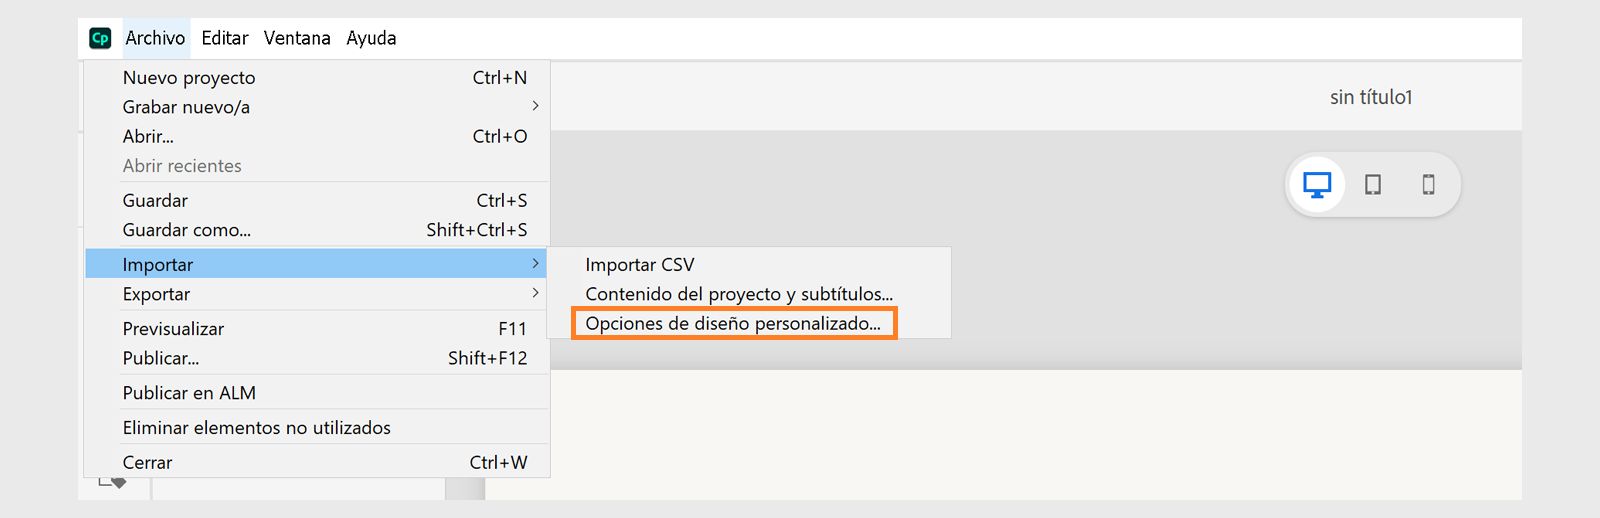Select Eliminar elementos no utilizados
The image size is (1600, 518).
point(256,428)
